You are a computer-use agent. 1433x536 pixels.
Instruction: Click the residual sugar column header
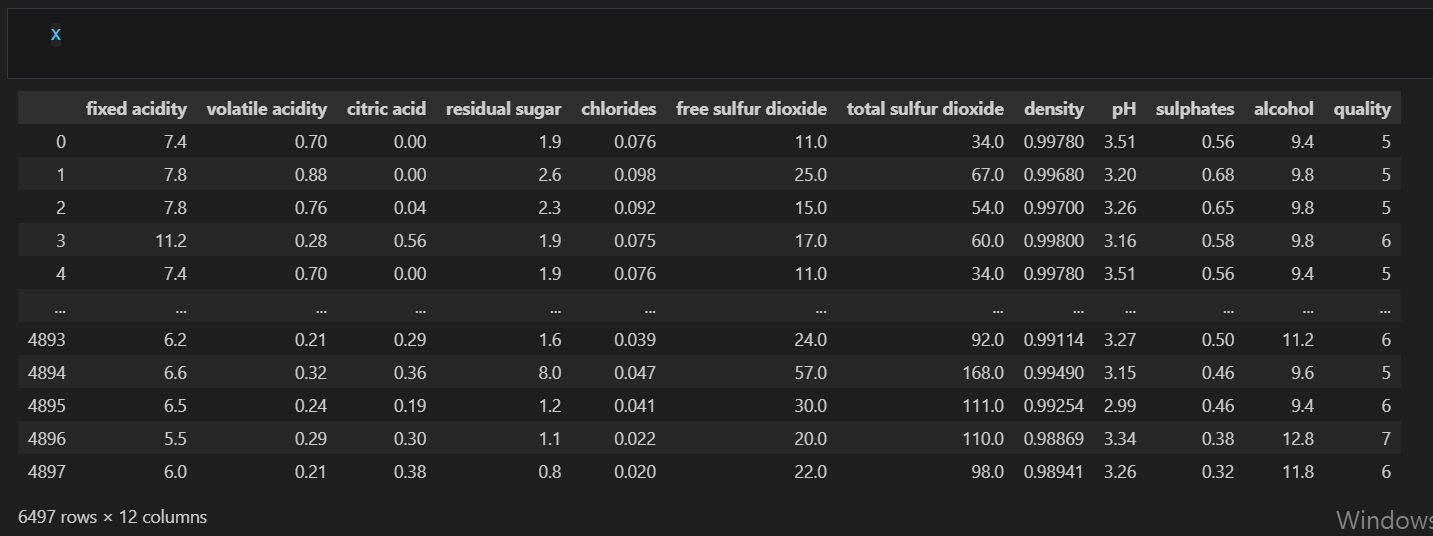(x=503, y=109)
